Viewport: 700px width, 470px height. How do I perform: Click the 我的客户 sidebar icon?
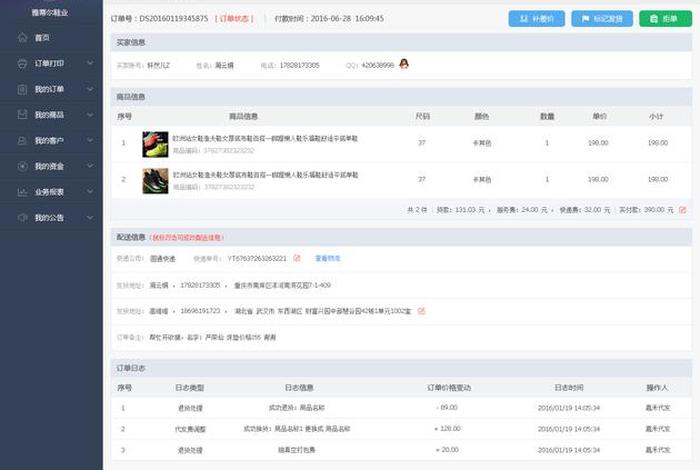22,140
